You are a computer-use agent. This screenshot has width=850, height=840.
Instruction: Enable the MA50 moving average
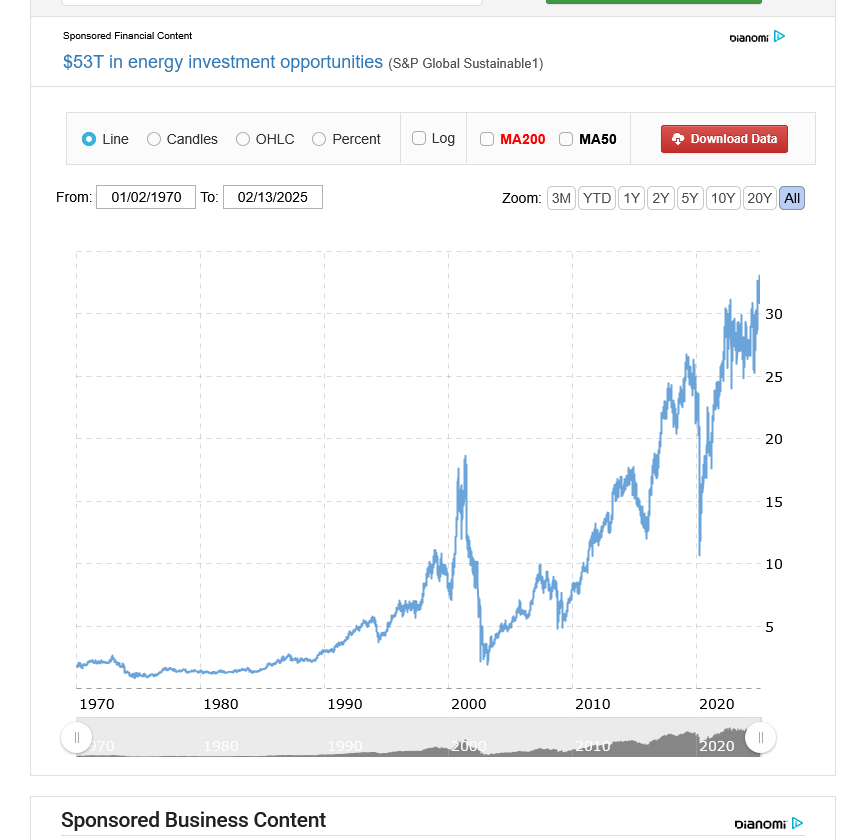pyautogui.click(x=566, y=139)
